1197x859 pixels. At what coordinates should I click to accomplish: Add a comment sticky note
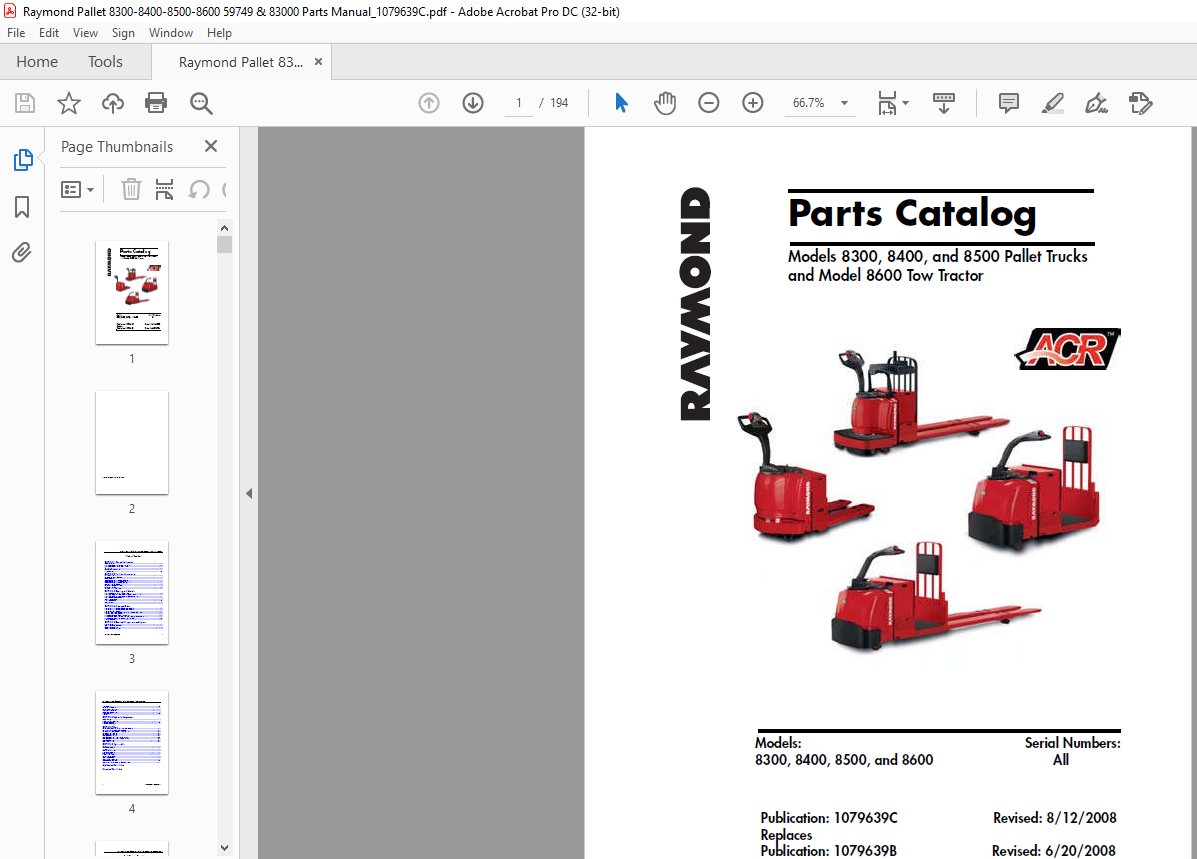[x=1008, y=102]
